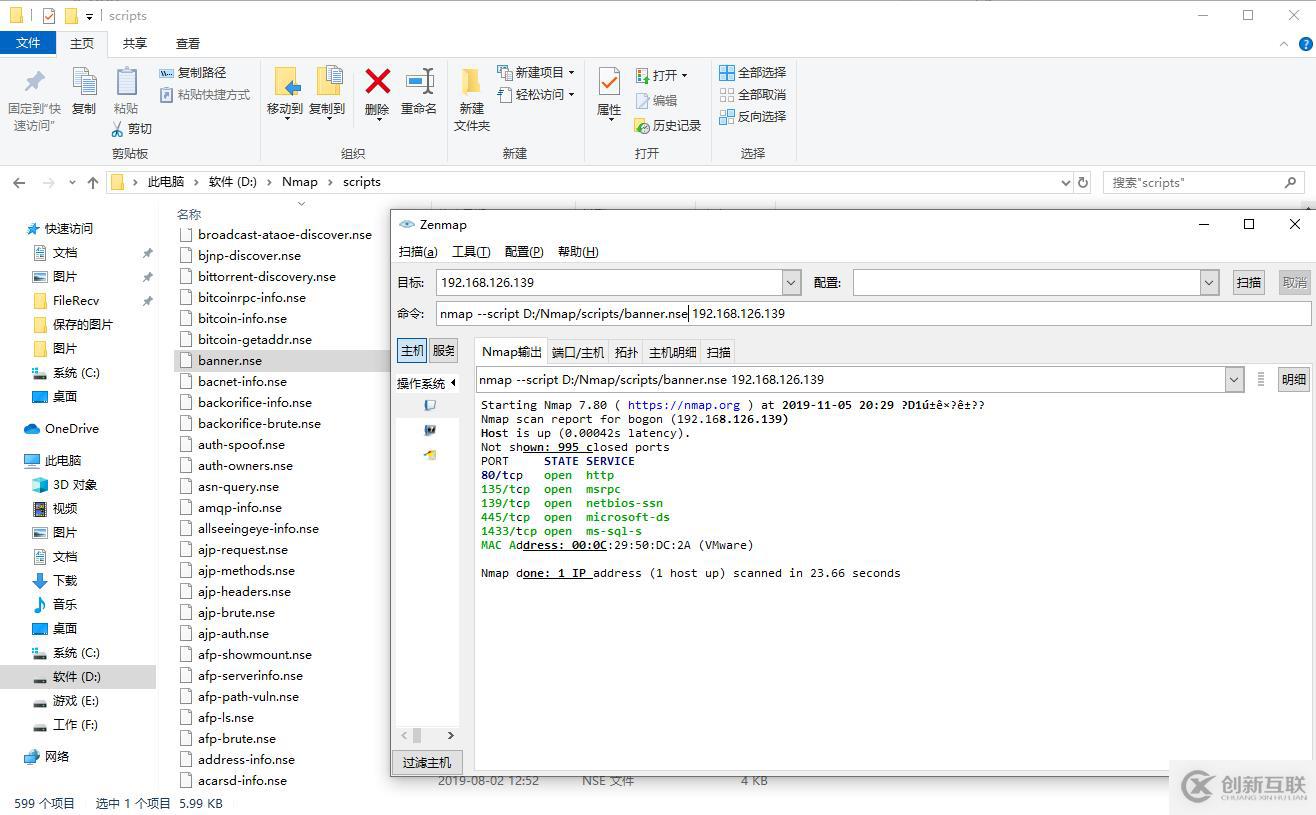Click the History (历史记录) icon
Viewport: 1316px width, 815px height.
coord(643,126)
